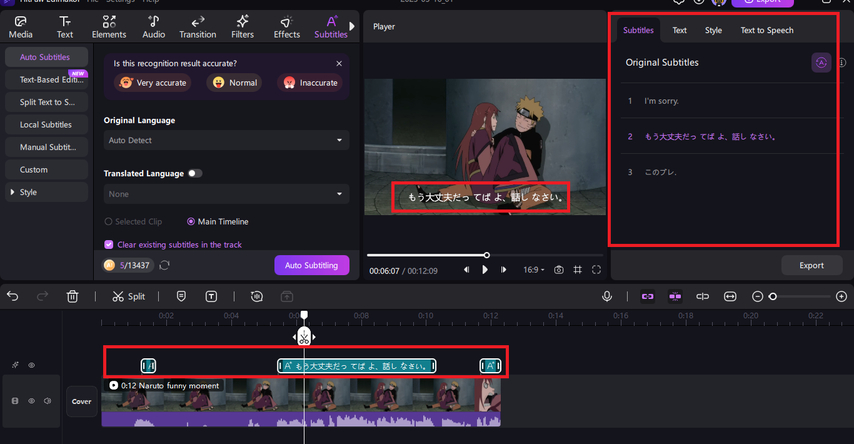Rate recognition as Inaccurate
The image size is (854, 444).
310,83
